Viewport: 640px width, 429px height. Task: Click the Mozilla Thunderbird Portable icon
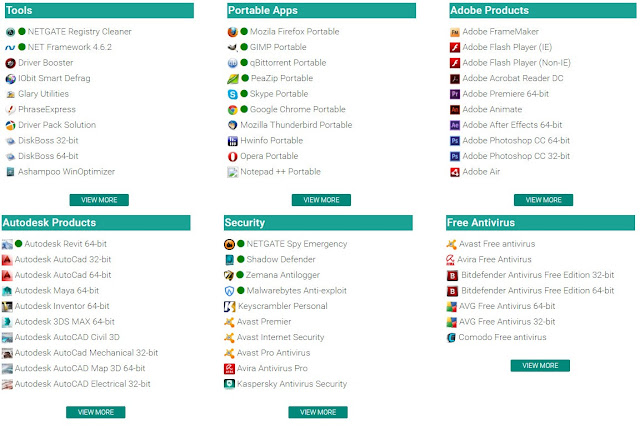232,125
